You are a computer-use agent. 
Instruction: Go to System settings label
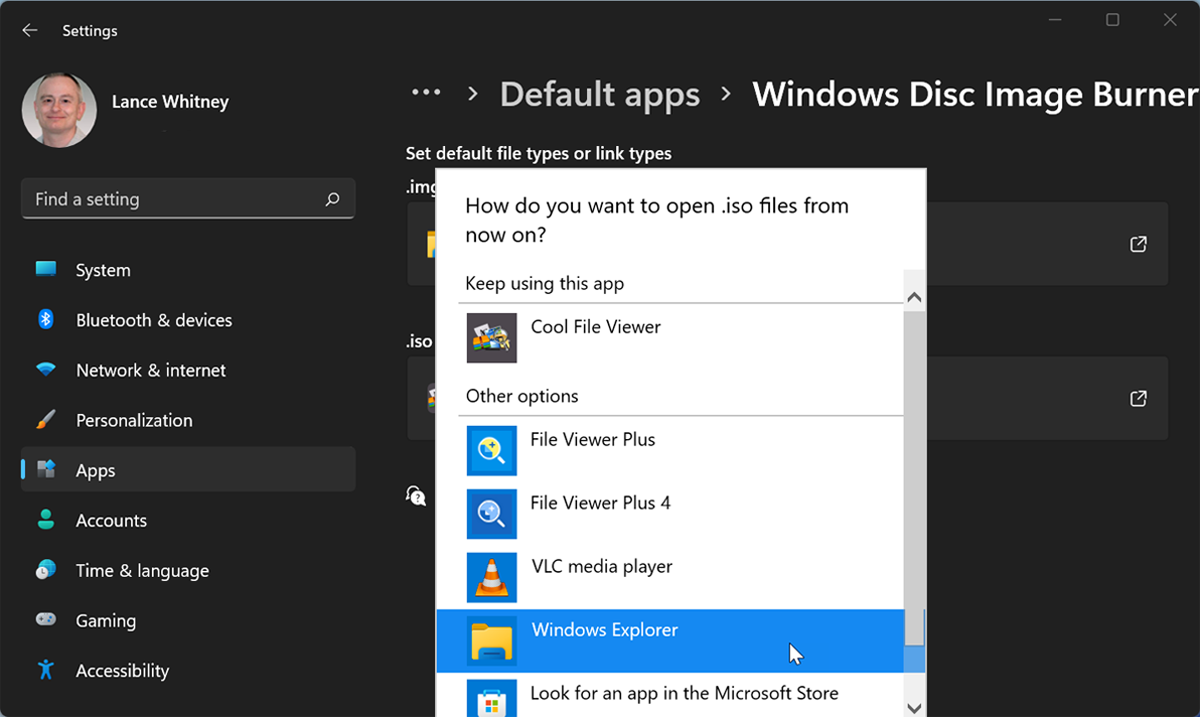tap(103, 270)
